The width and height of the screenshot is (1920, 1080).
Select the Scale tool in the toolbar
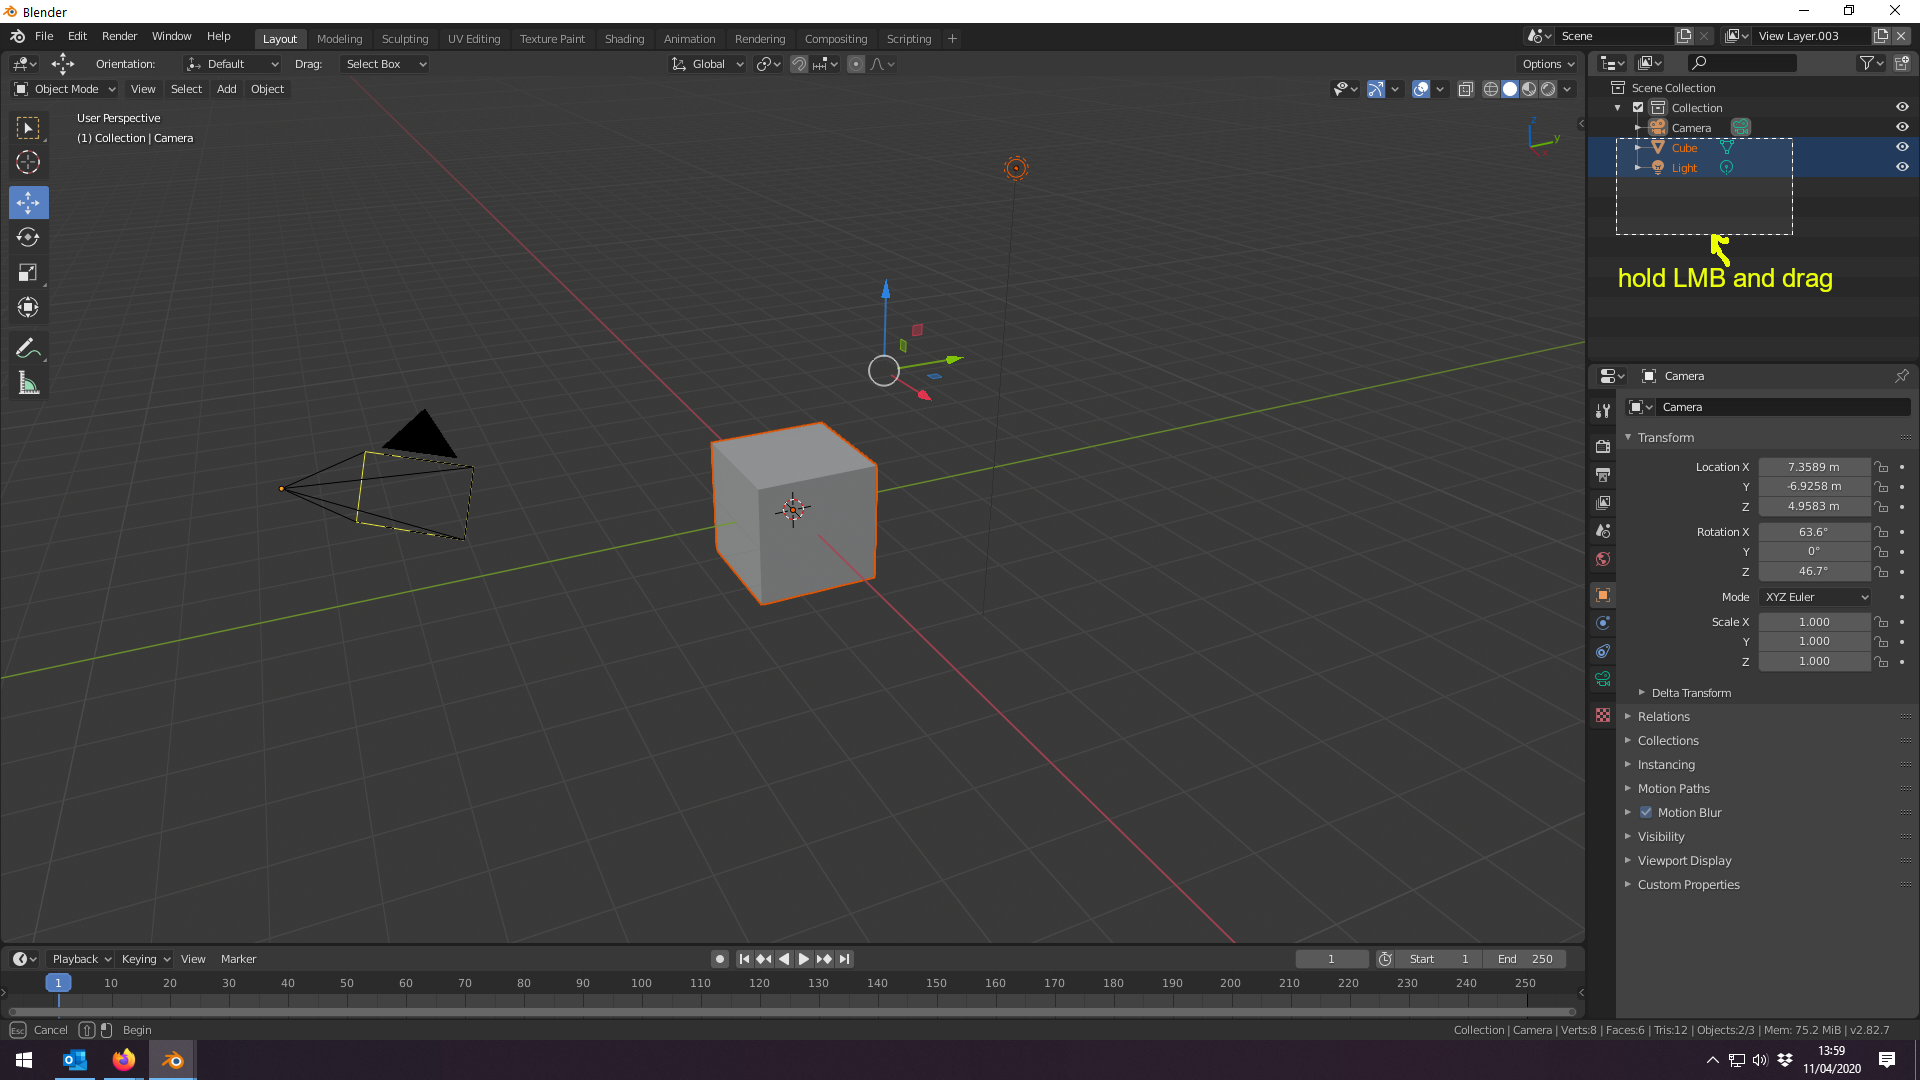(x=28, y=272)
